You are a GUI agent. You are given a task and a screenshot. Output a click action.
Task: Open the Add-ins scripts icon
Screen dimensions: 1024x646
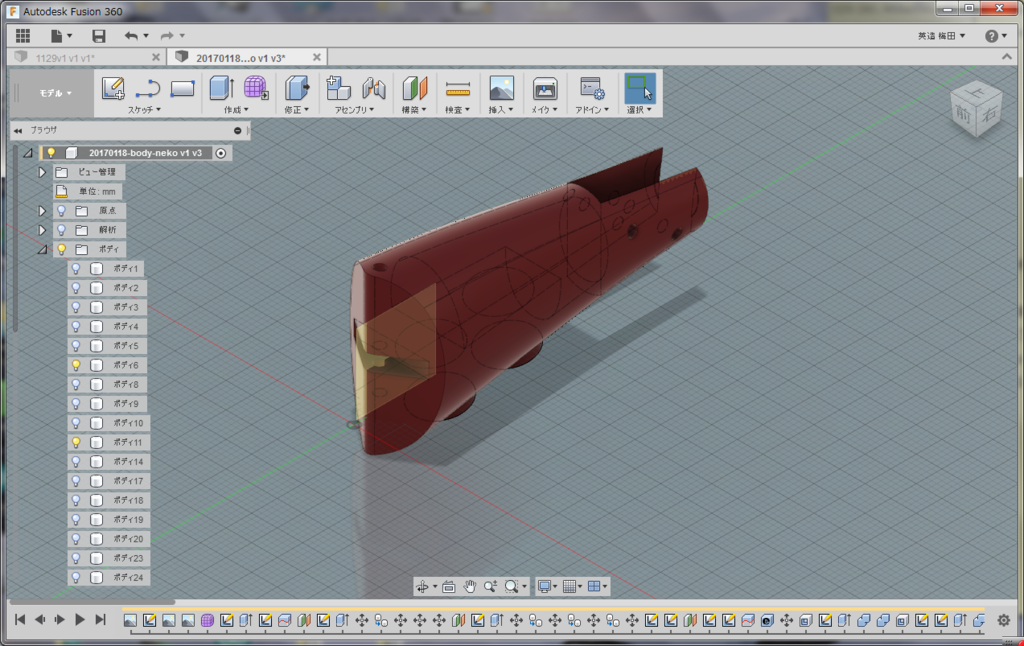click(592, 88)
